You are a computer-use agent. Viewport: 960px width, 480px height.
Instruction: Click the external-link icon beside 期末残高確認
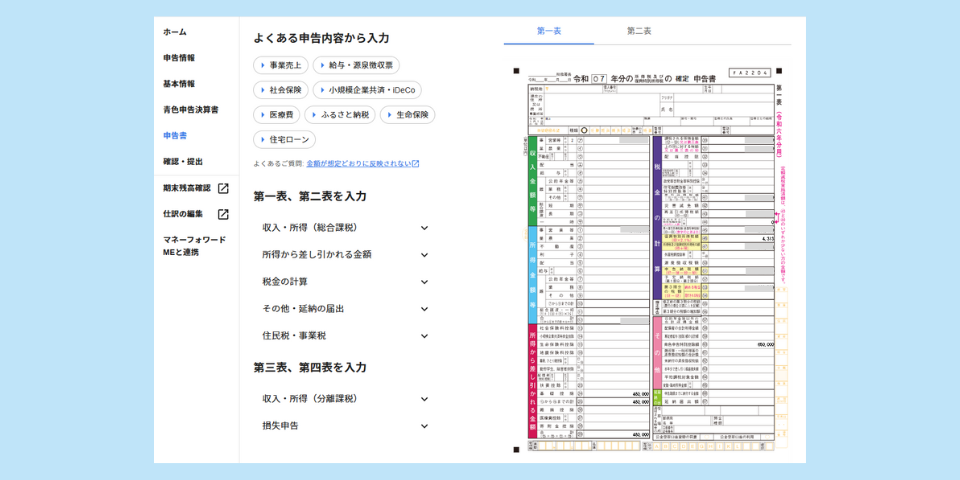[223, 189]
